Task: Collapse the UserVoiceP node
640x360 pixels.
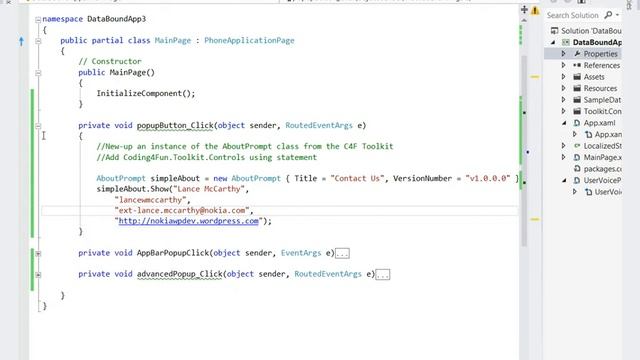Action: click(x=564, y=180)
